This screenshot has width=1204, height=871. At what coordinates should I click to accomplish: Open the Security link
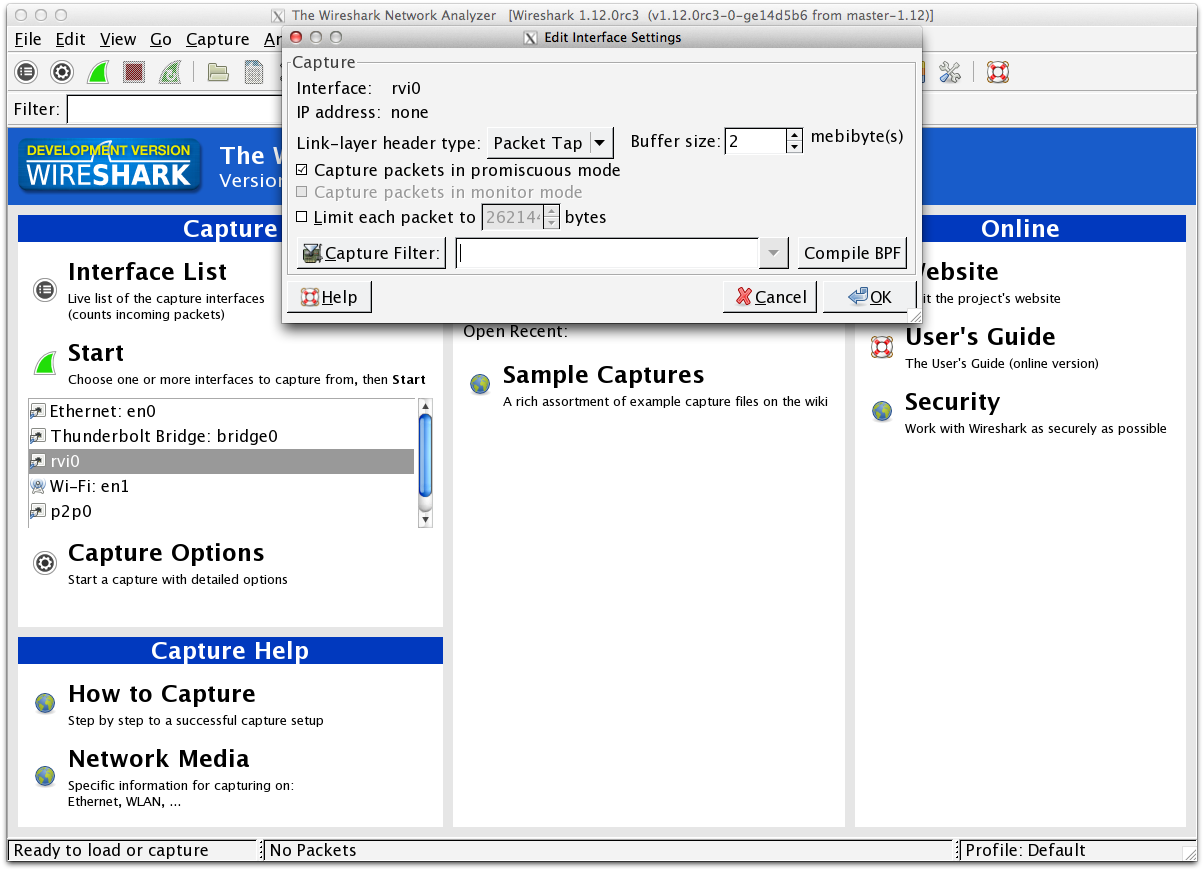952,402
